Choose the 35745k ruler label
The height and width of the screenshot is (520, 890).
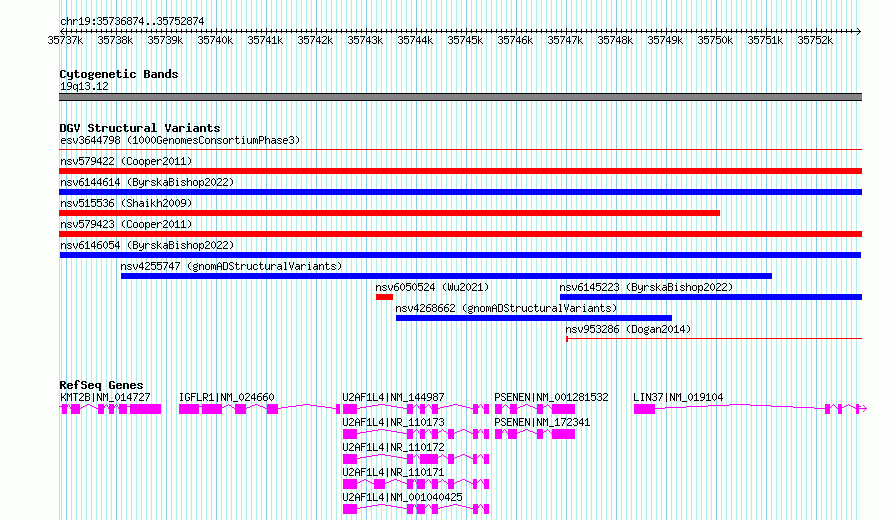tap(465, 40)
